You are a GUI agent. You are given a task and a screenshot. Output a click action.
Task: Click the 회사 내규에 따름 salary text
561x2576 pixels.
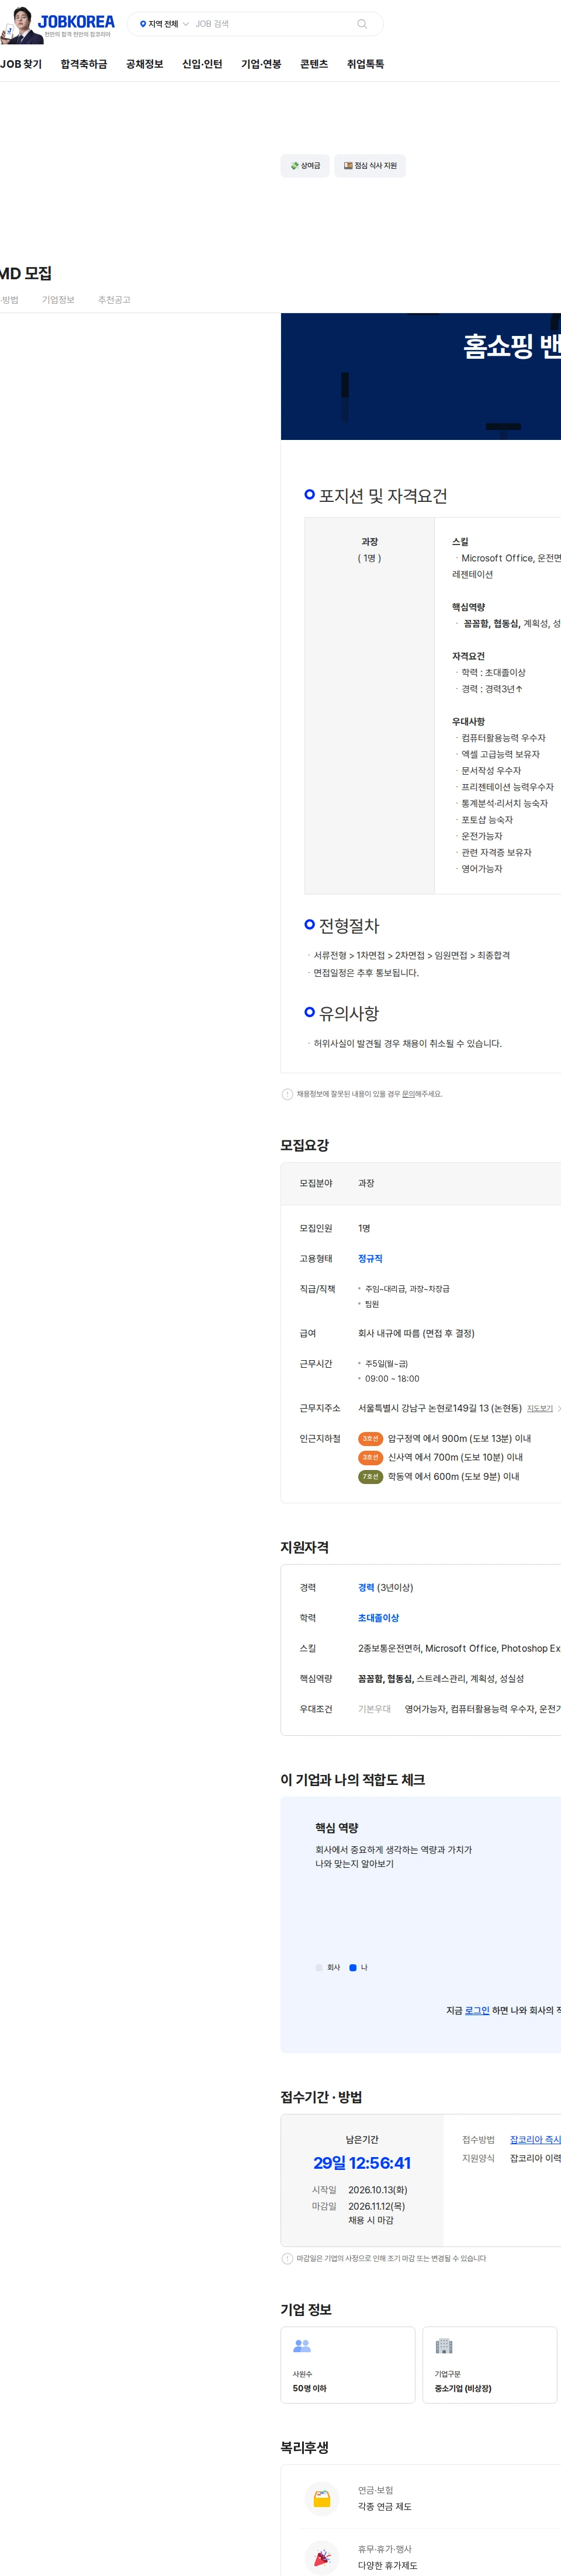416,1333
